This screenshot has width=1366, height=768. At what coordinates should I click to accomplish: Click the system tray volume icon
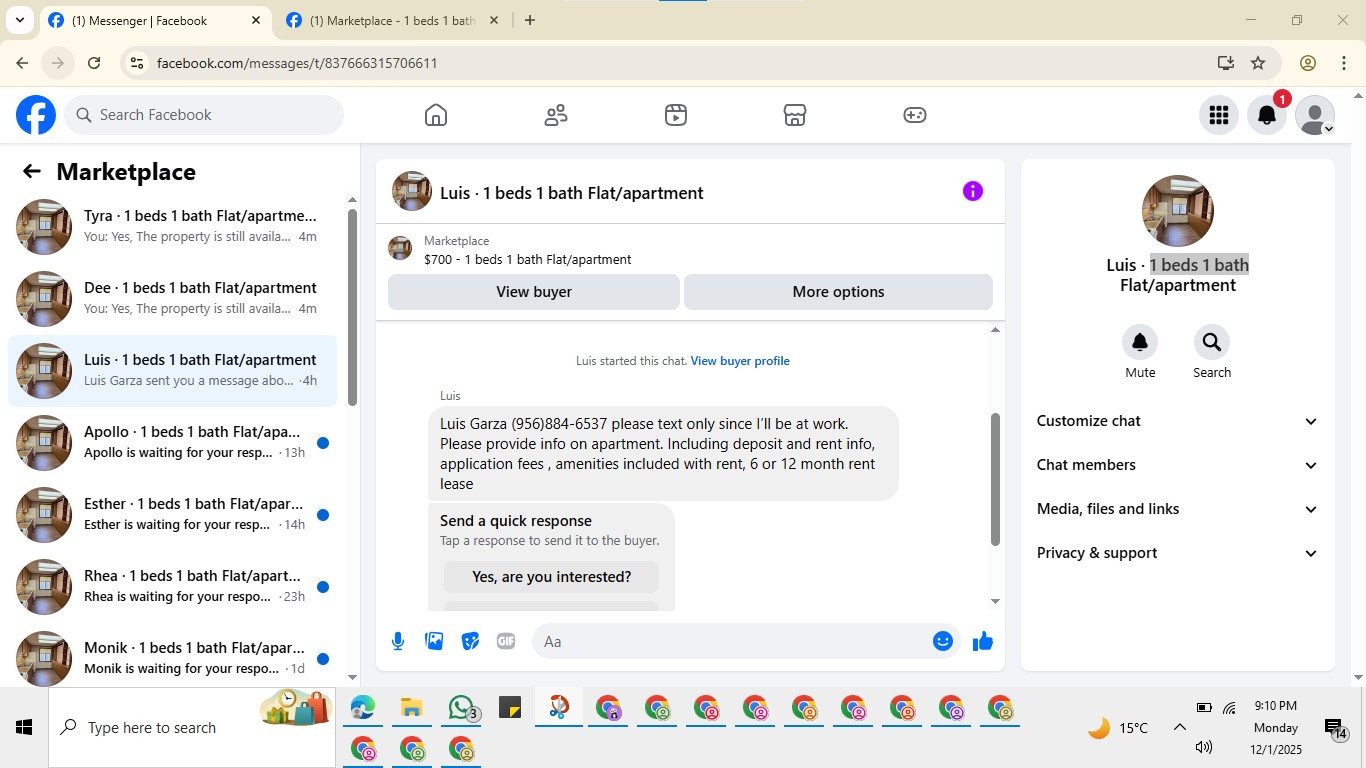click(1204, 747)
